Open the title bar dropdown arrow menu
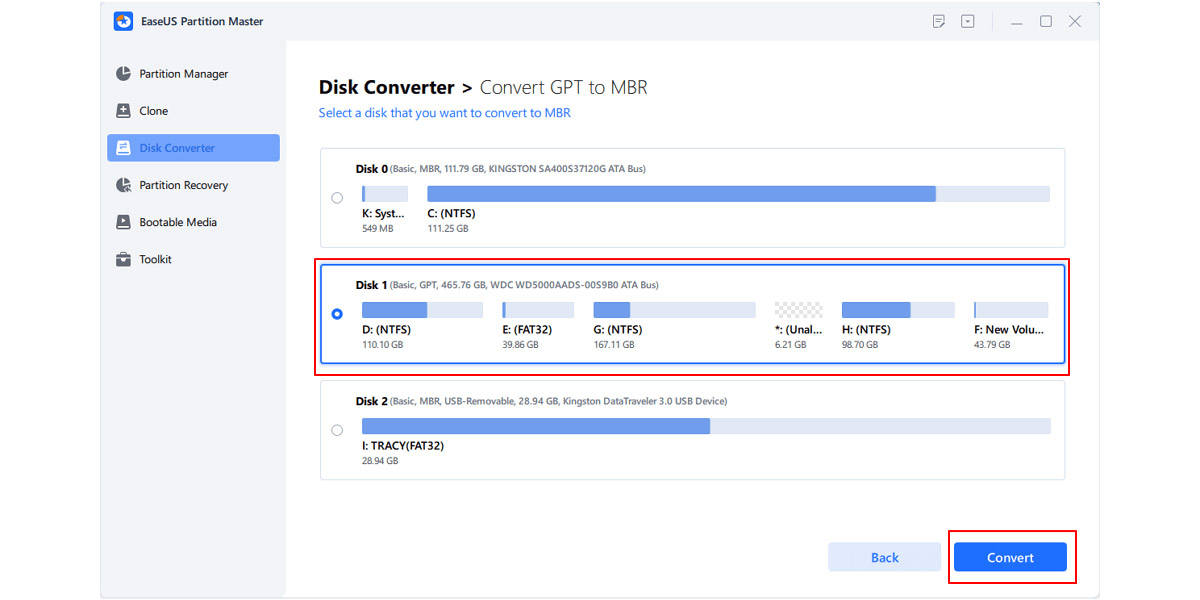 click(968, 21)
